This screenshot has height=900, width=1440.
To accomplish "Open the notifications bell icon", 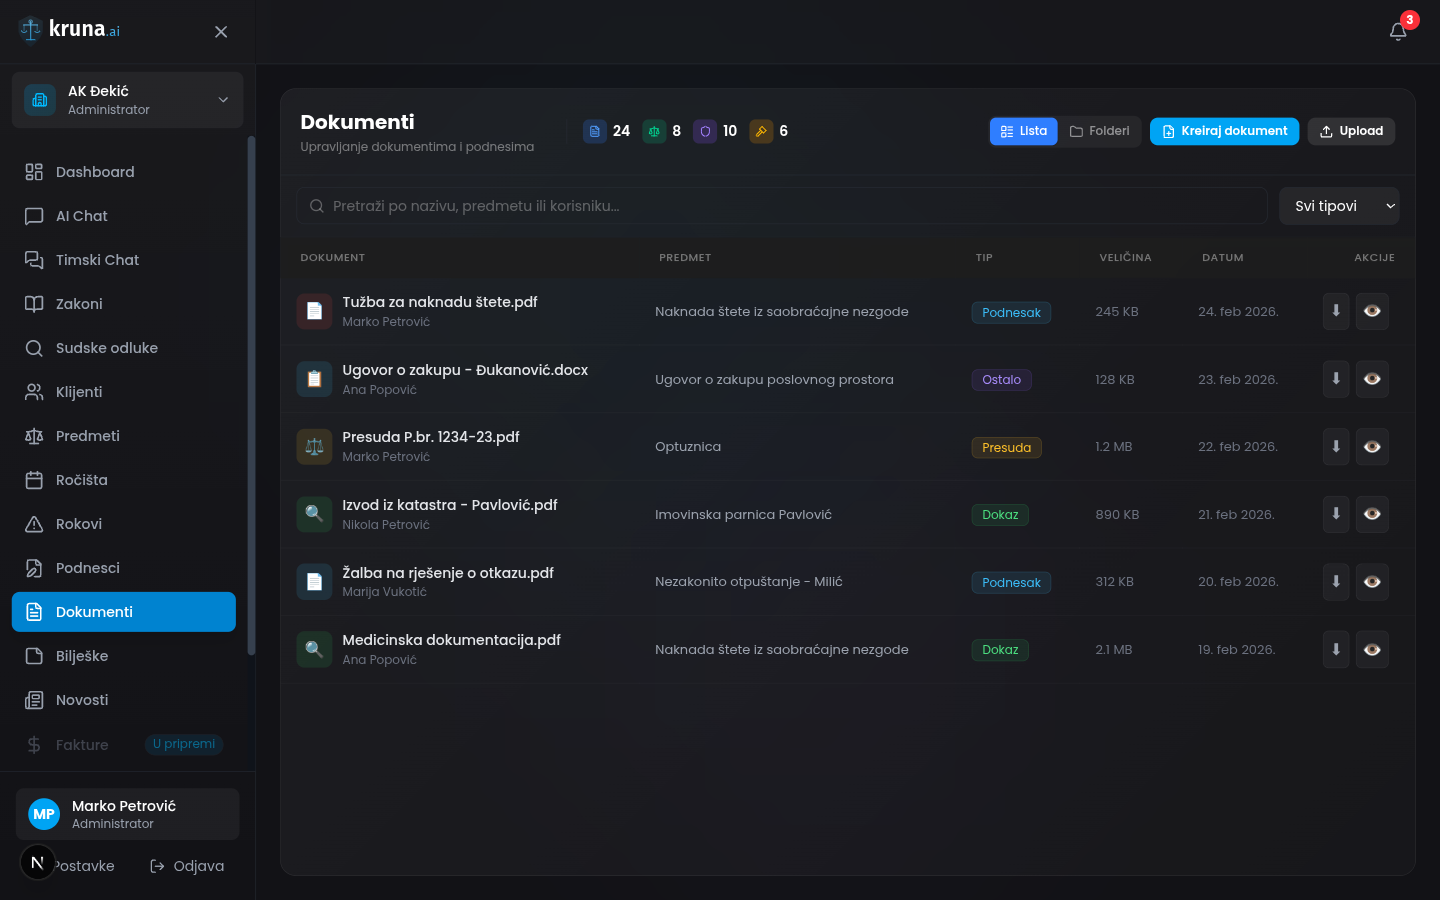I will coord(1398,31).
